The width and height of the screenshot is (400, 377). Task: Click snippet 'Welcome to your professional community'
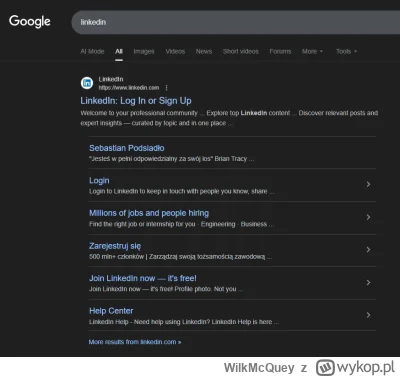pyautogui.click(x=139, y=113)
